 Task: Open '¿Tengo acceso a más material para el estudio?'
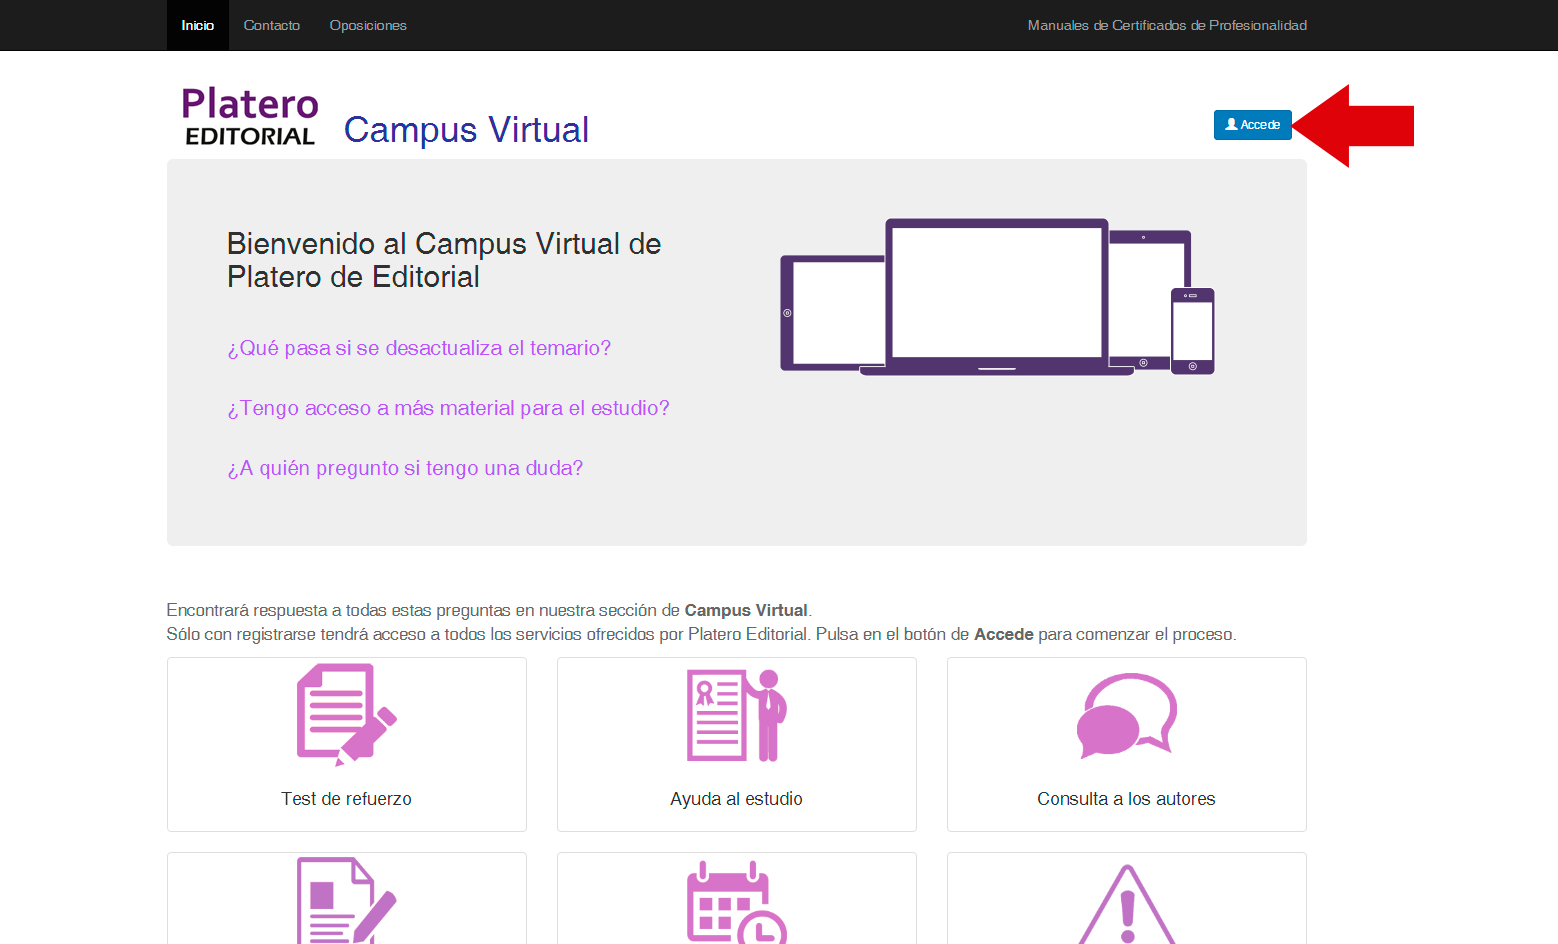[448, 408]
